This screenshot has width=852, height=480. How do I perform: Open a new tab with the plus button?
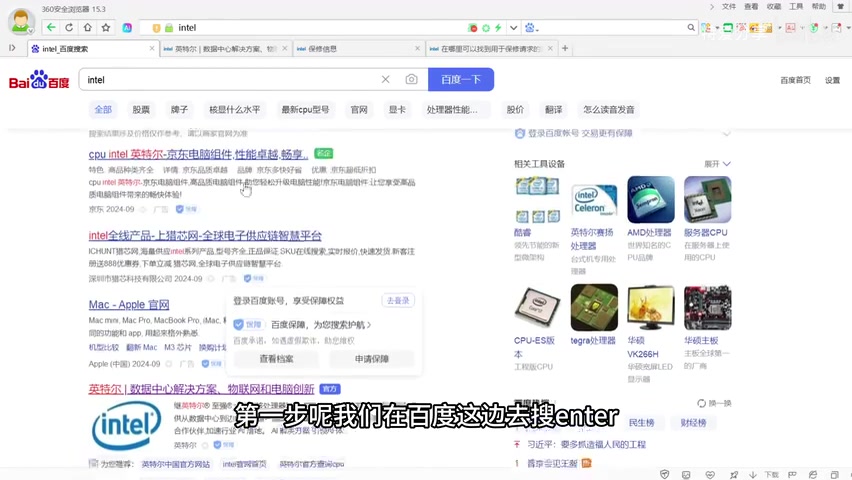coord(565,48)
